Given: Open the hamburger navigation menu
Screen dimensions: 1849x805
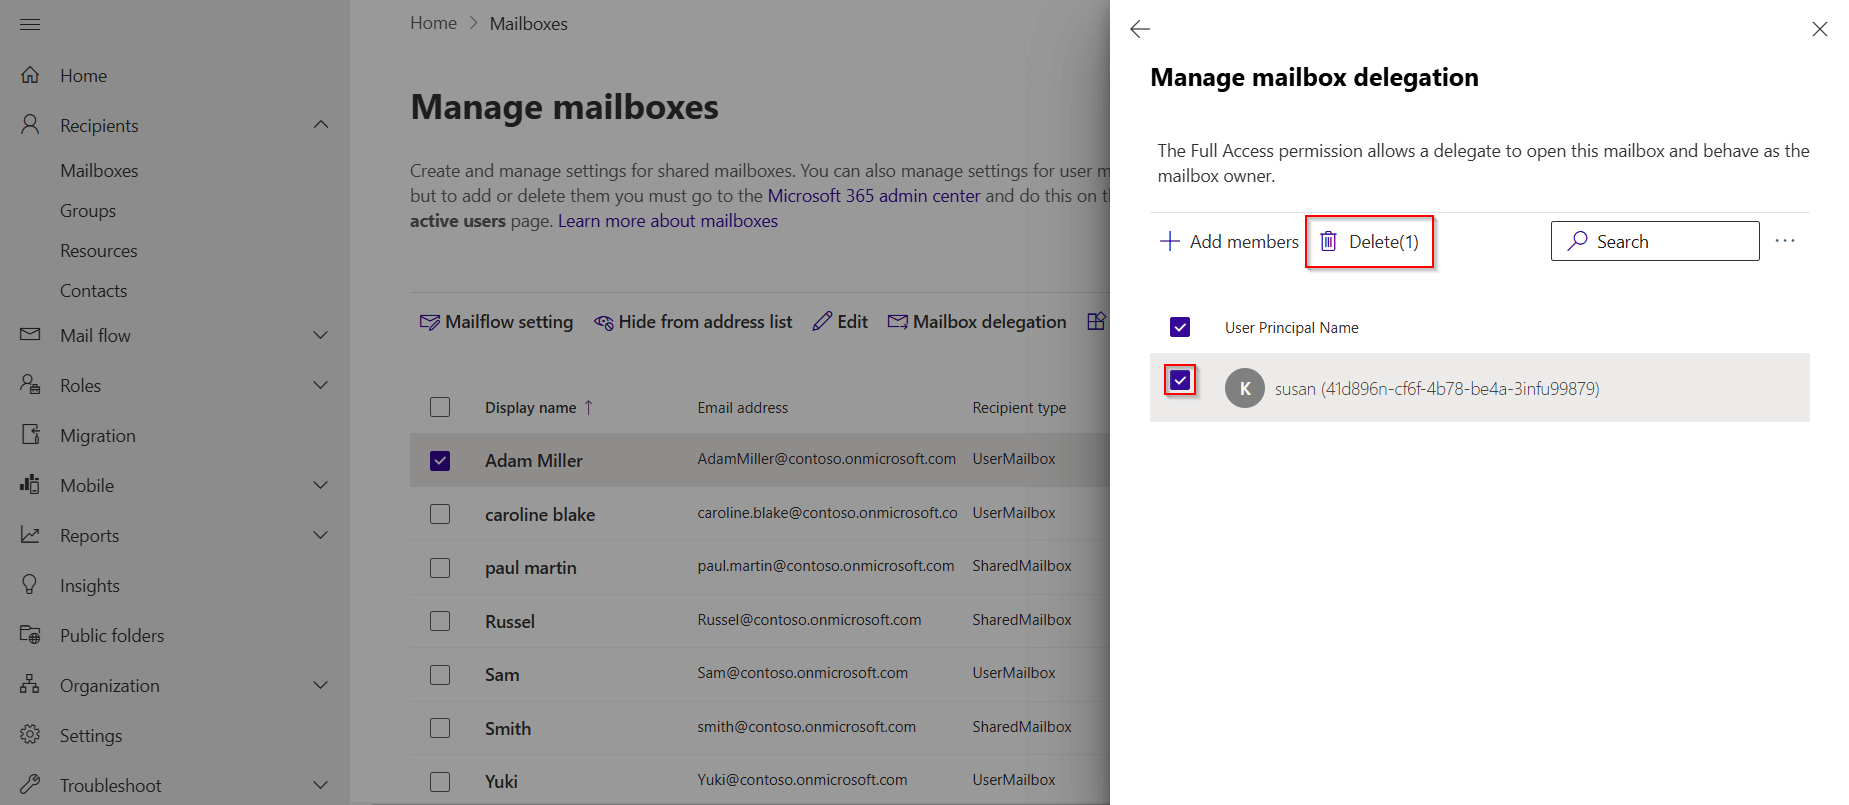Looking at the screenshot, I should coord(30,24).
